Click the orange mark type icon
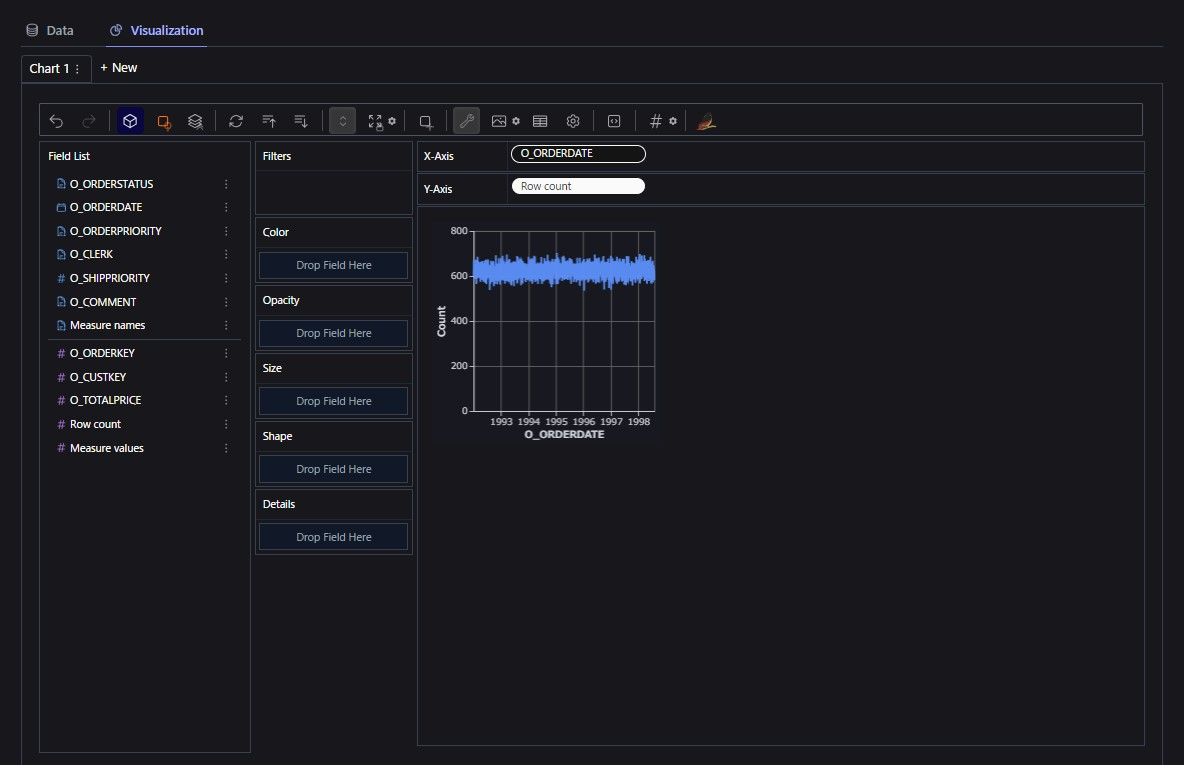Screen dimensions: 1184x765 tap(163, 122)
